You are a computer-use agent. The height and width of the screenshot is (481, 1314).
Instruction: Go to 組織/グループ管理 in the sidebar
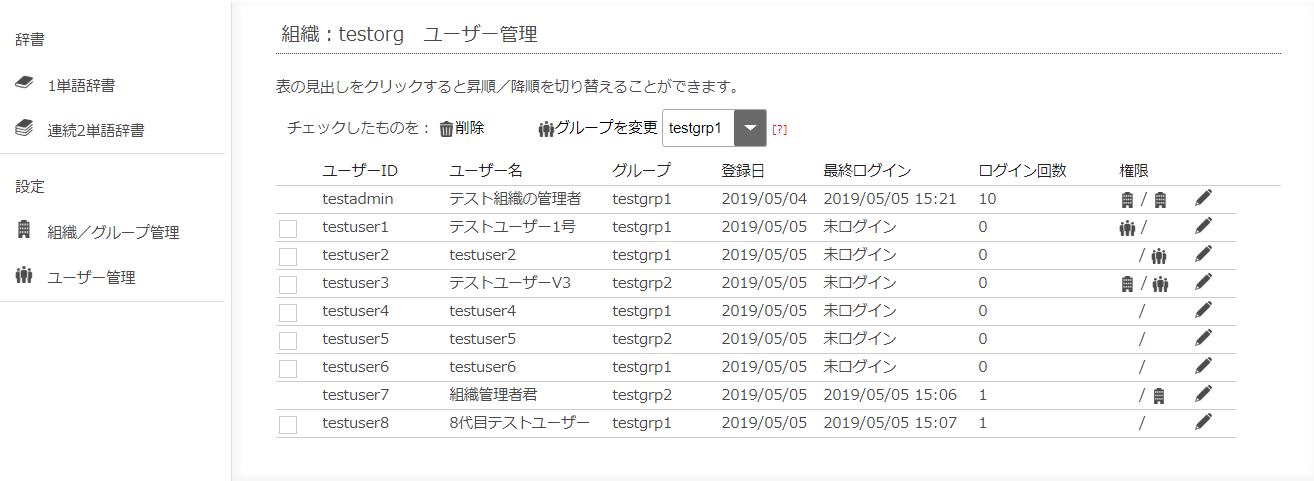coord(113,232)
